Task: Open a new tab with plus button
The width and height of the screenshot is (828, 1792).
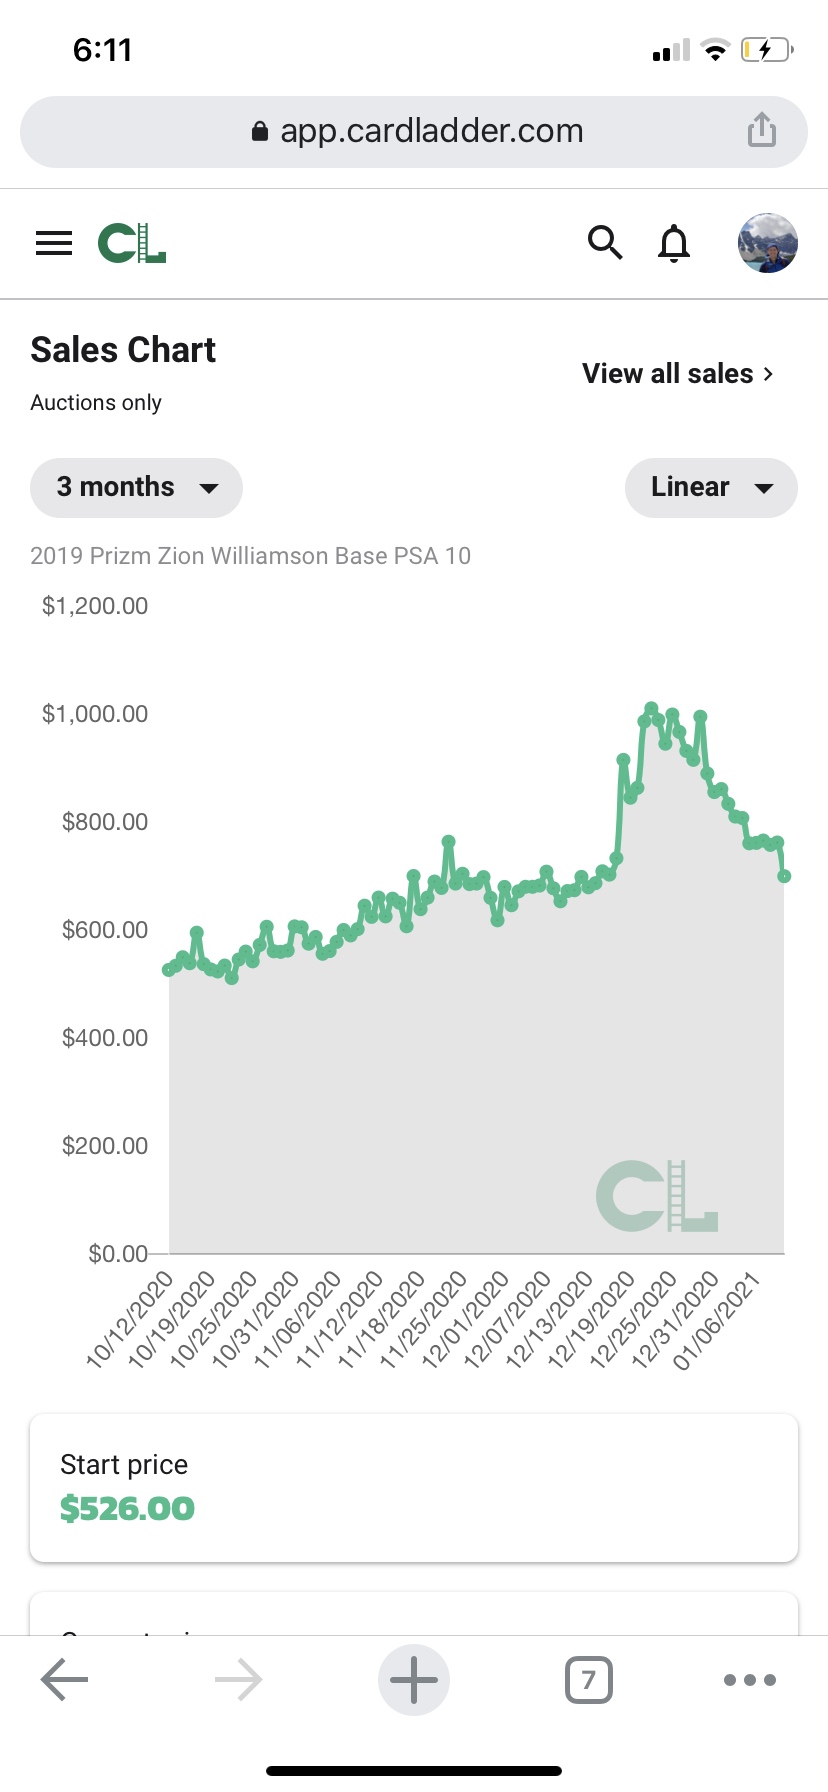Action: pos(414,1680)
